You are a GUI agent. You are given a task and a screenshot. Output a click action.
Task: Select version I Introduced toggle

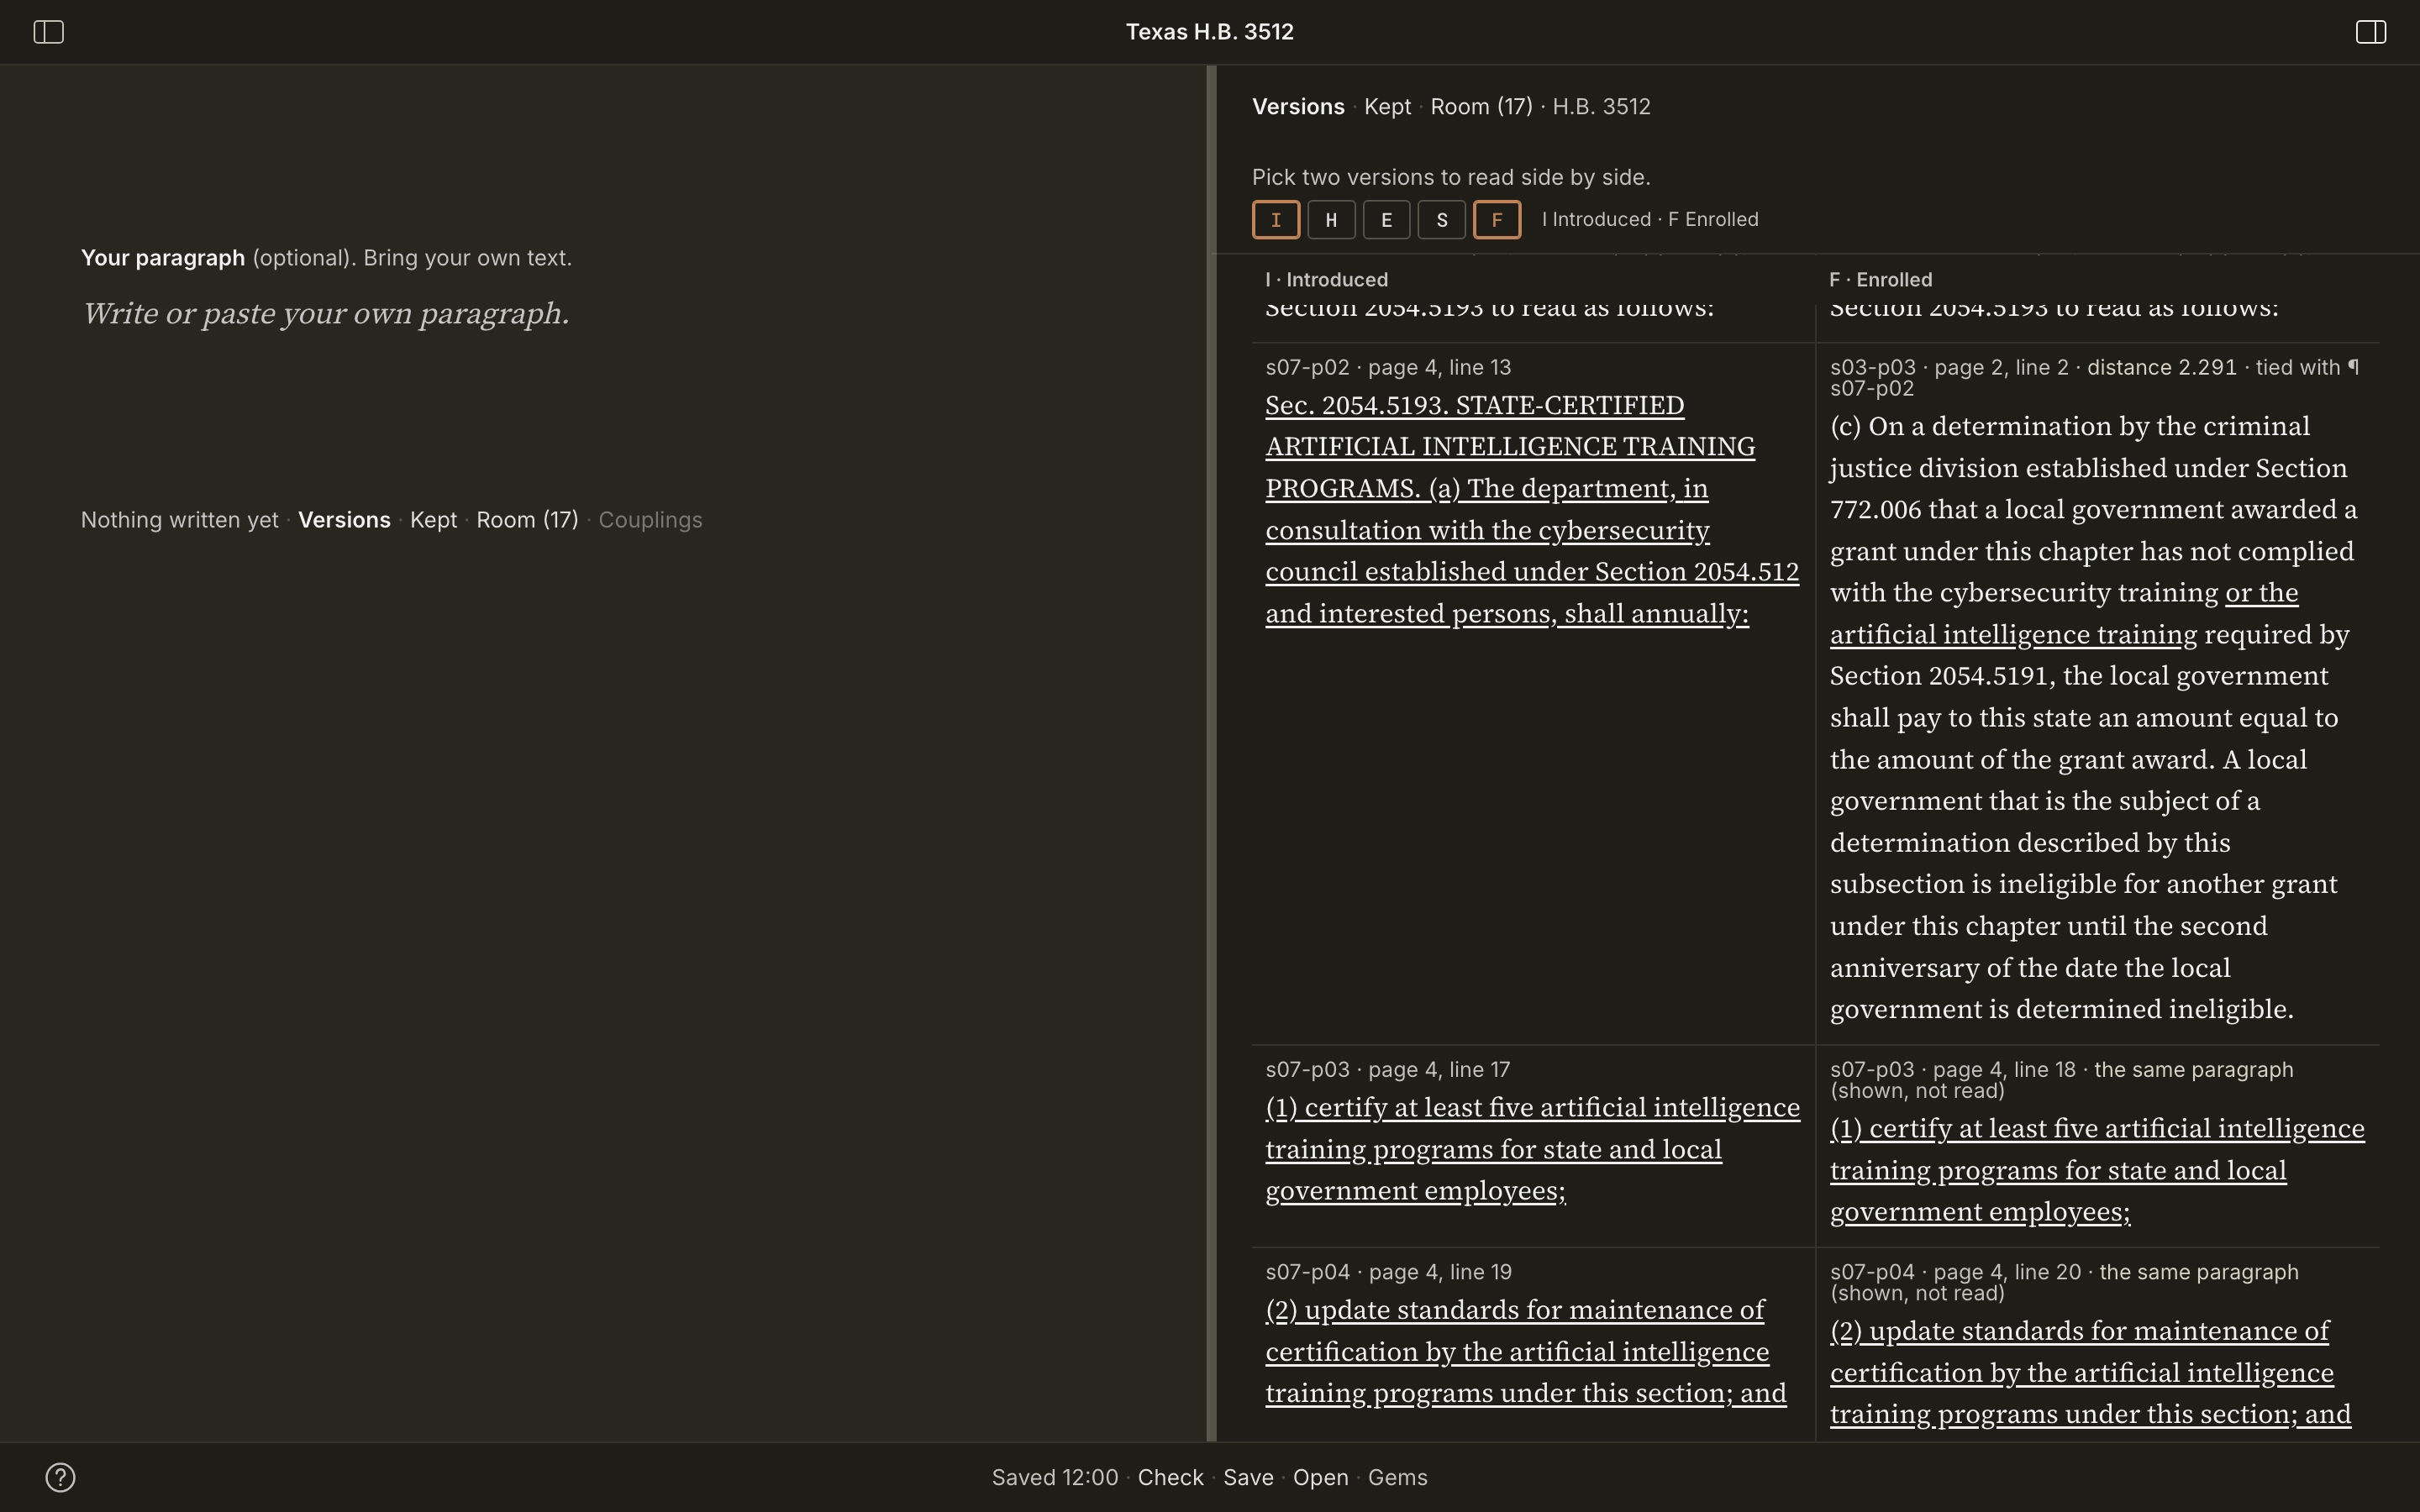1276,219
